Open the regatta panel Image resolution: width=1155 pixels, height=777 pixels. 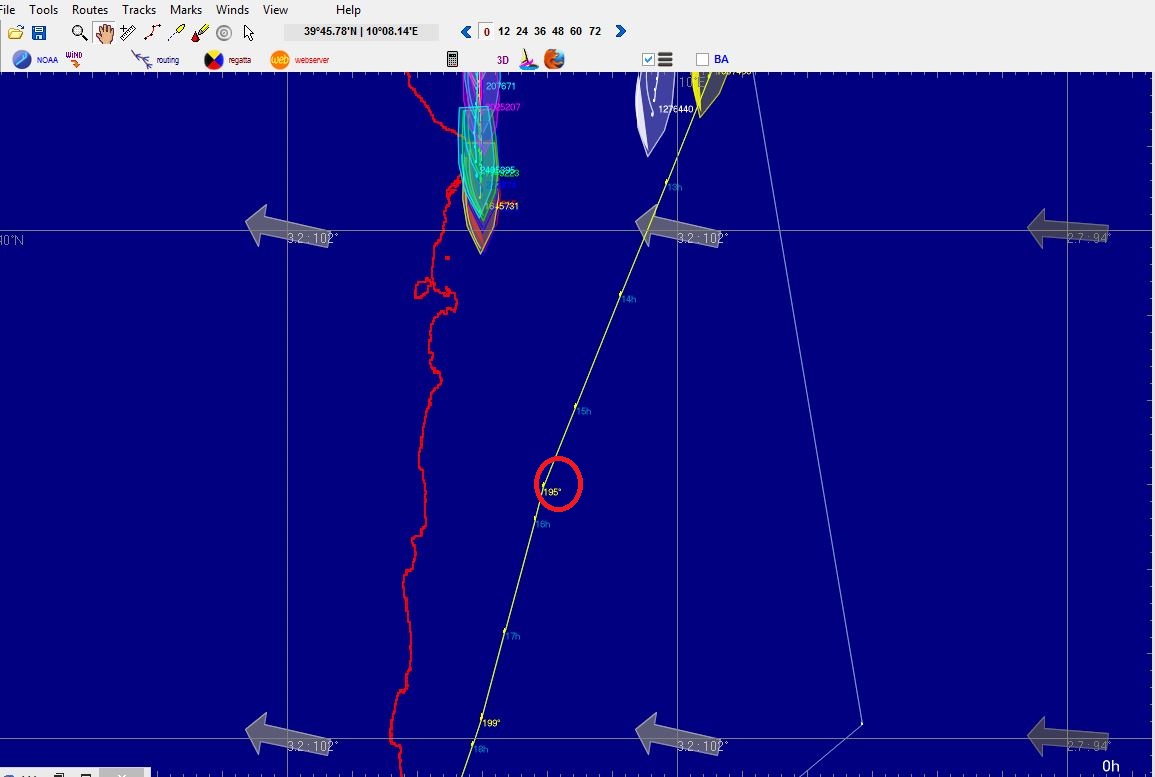point(228,60)
